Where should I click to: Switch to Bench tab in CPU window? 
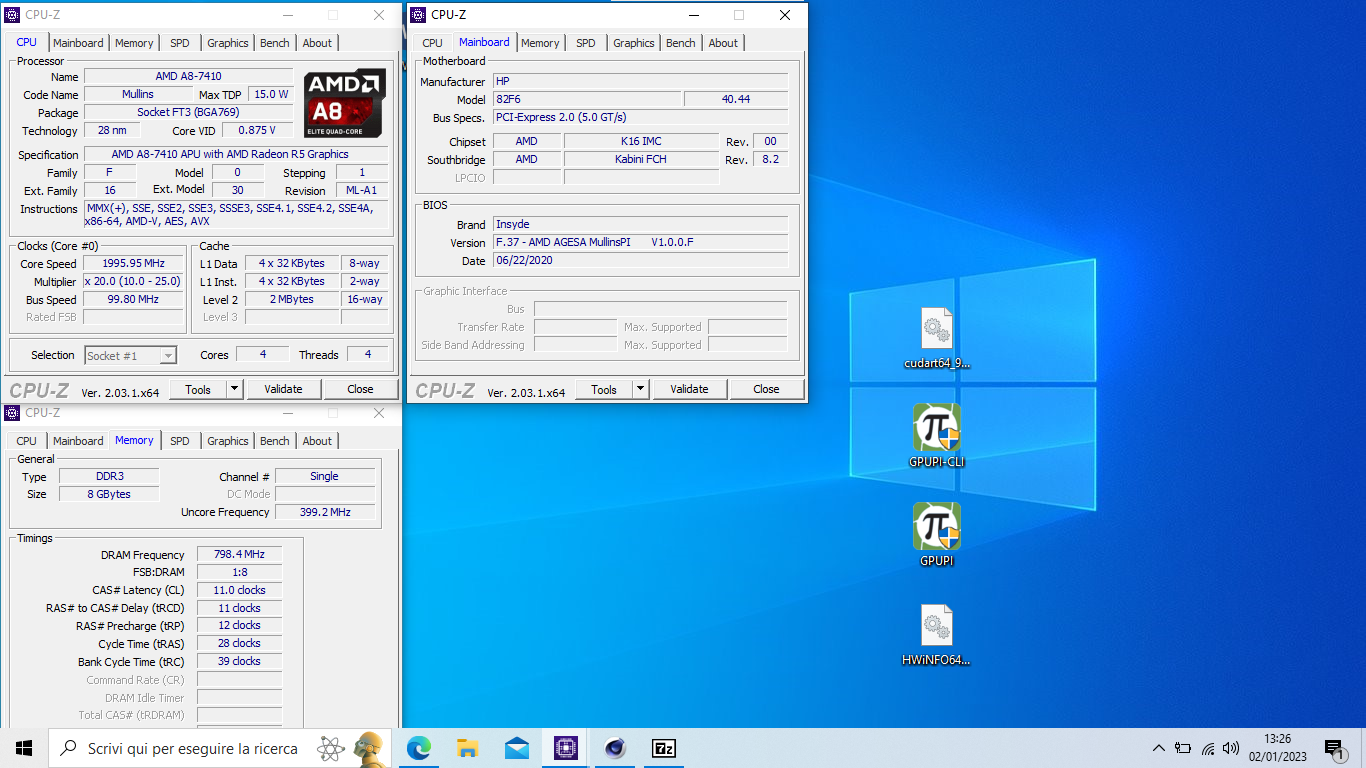click(275, 43)
